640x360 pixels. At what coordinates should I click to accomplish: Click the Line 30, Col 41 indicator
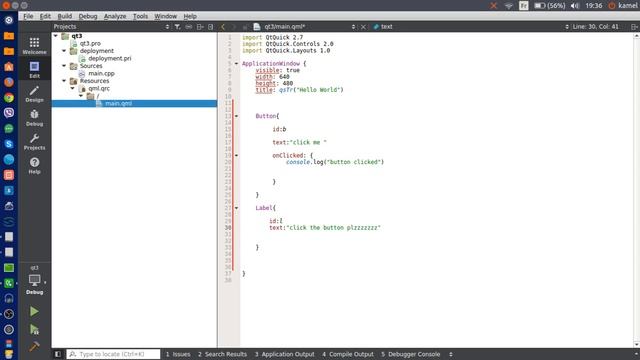click(596, 27)
